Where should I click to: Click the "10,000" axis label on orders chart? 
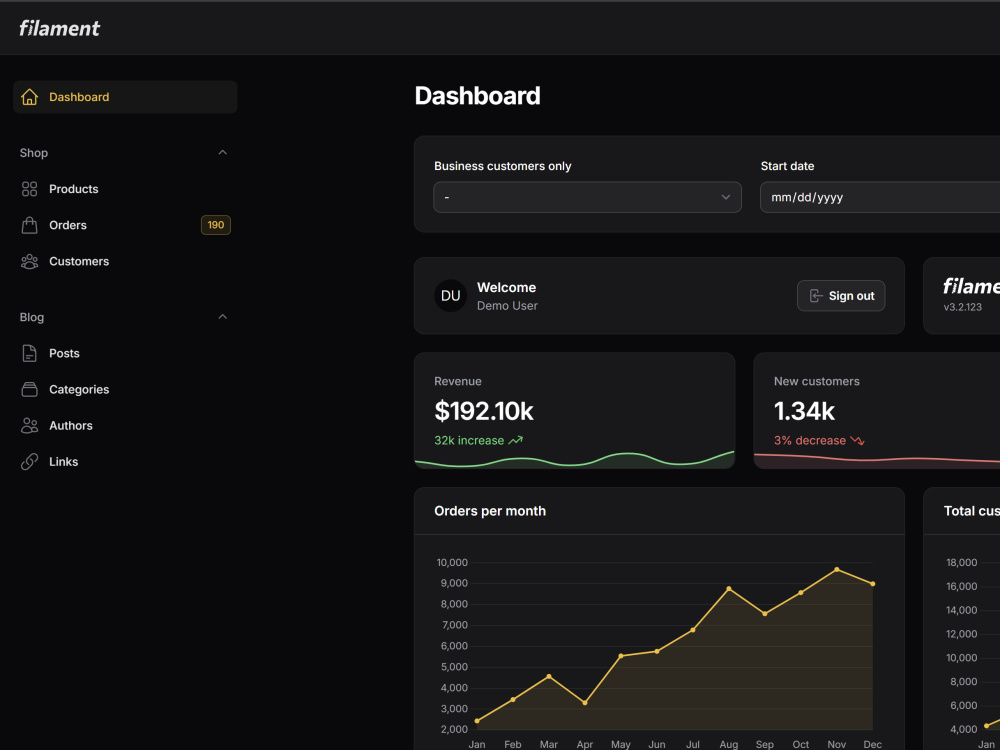tap(452, 562)
